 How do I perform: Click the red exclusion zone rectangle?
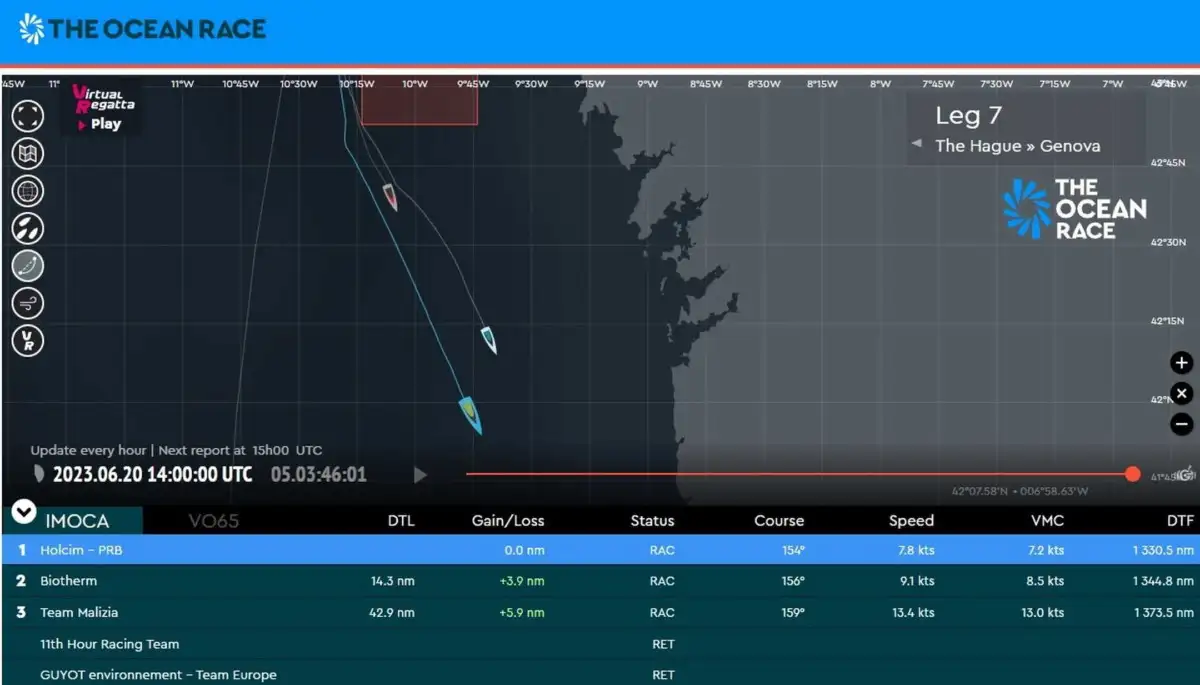(x=419, y=101)
